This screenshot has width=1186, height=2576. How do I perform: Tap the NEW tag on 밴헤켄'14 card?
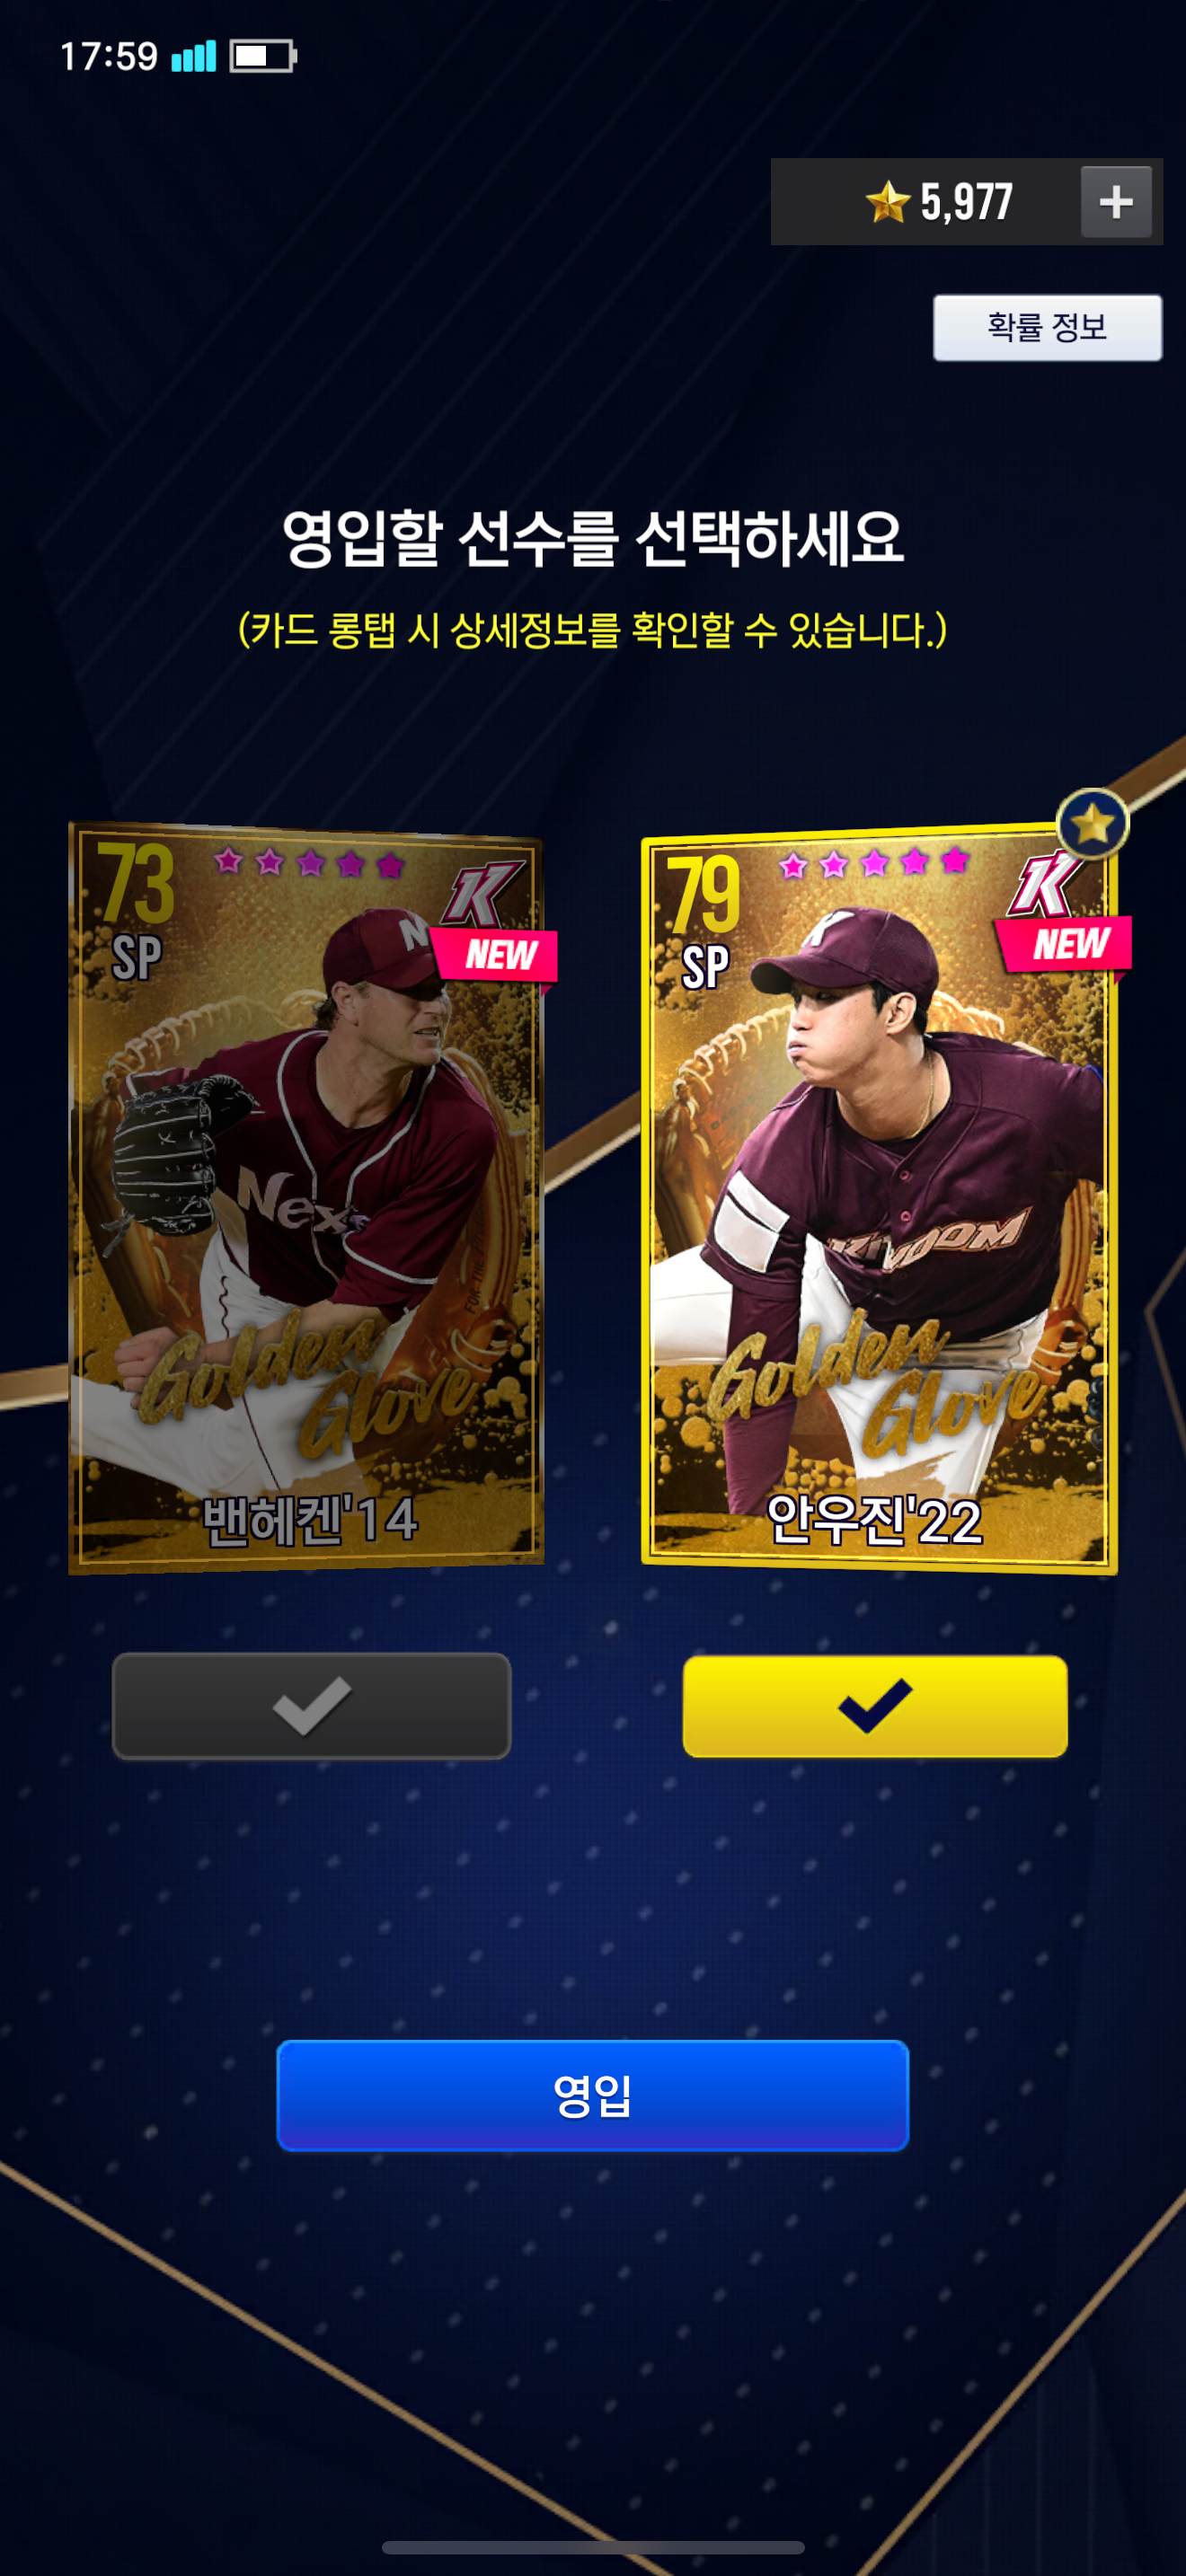pyautogui.click(x=493, y=955)
